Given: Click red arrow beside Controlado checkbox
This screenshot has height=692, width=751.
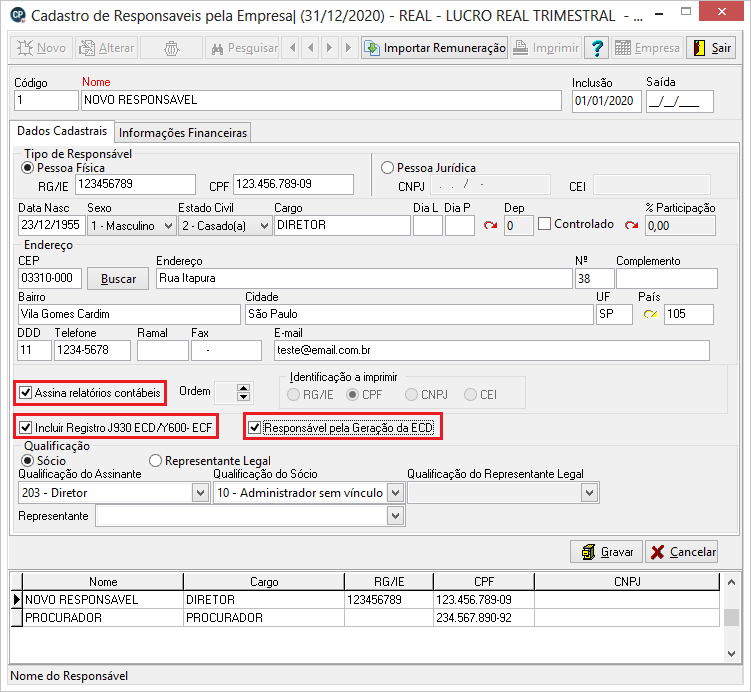Looking at the screenshot, I should [x=632, y=225].
